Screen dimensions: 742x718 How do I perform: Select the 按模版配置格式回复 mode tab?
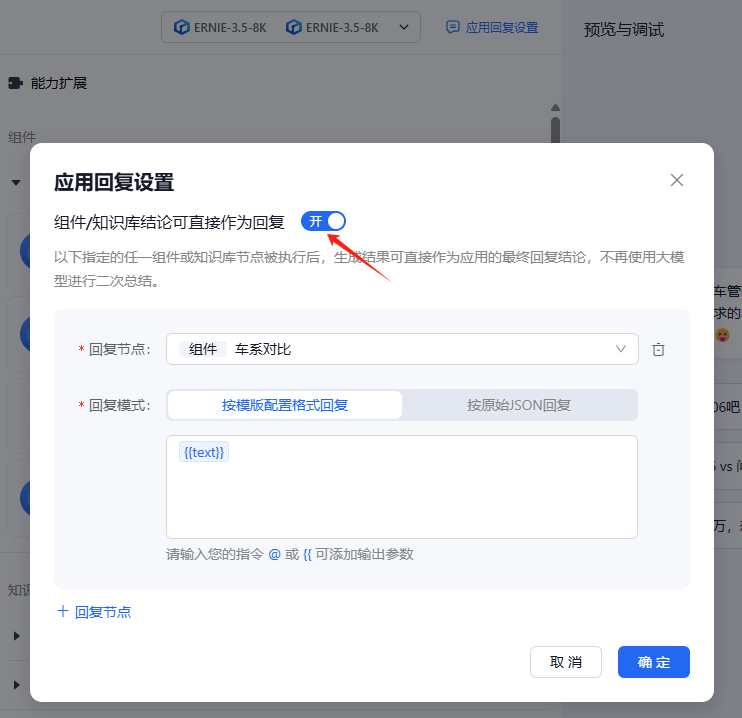(x=285, y=405)
